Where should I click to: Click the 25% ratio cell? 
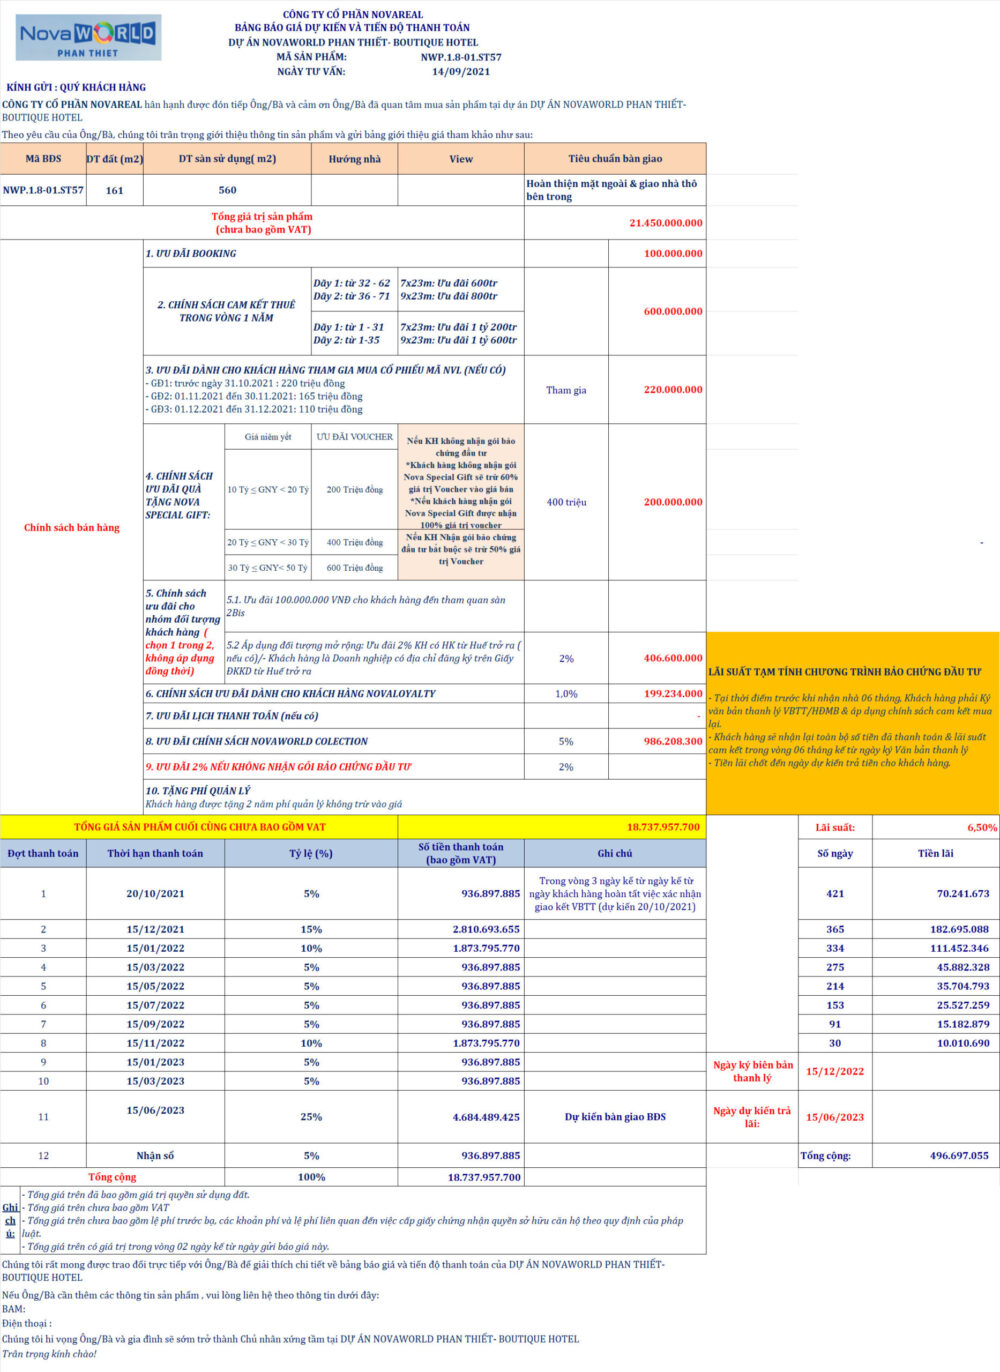311,1117
